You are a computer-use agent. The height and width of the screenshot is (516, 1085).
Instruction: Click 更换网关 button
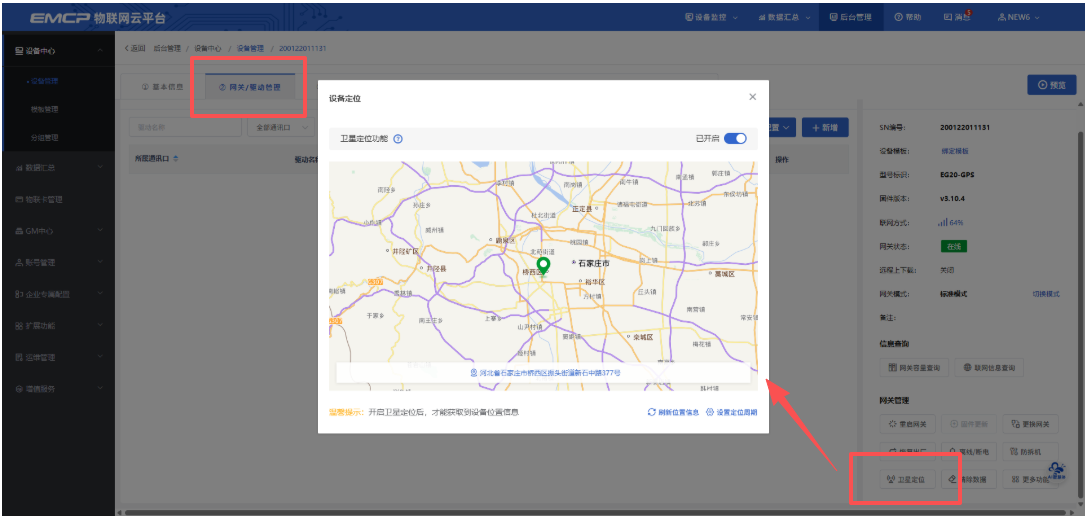[x=1031, y=424]
